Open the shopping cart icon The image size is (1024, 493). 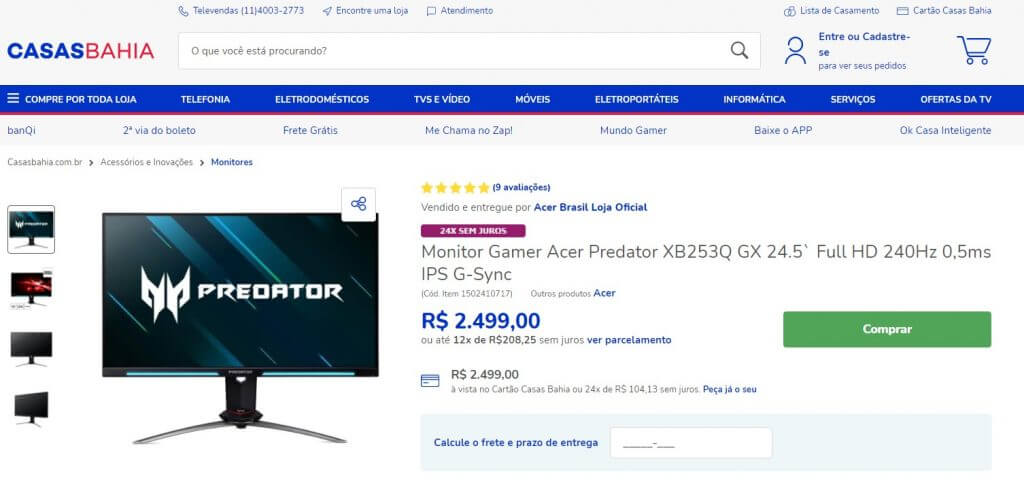pos(974,50)
